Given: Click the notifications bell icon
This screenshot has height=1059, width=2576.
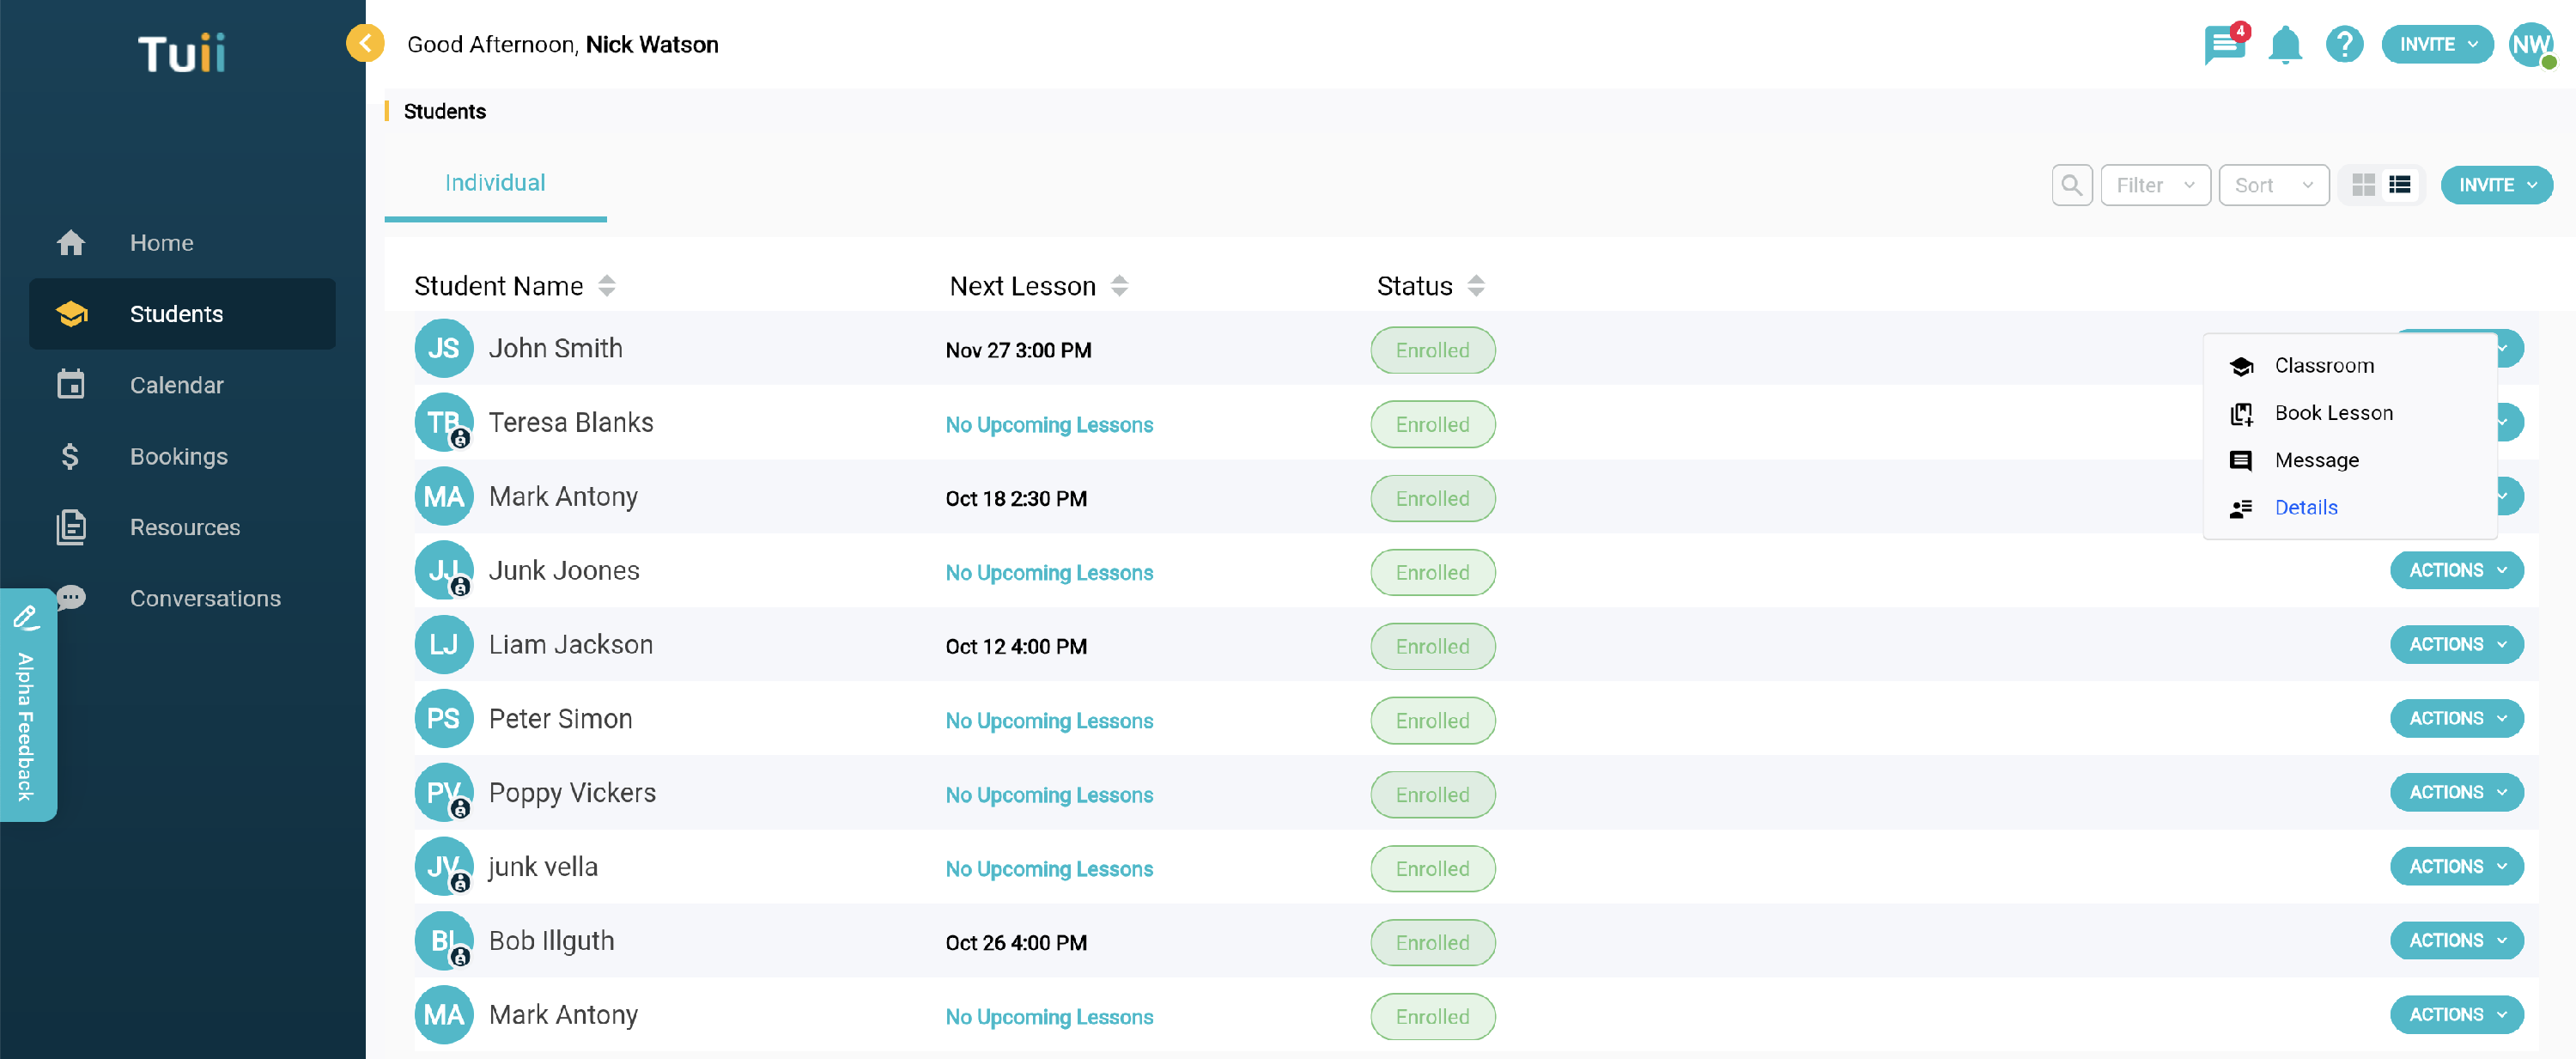Looking at the screenshot, I should click(2284, 45).
